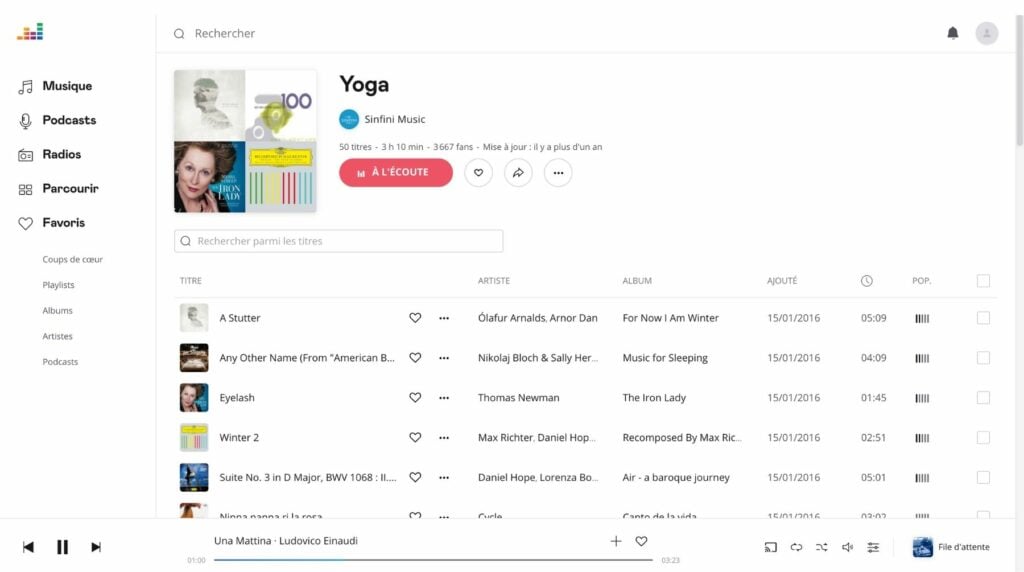1024x572 pixels.
Task: Sort tracks by POP. column
Action: pos(921,281)
